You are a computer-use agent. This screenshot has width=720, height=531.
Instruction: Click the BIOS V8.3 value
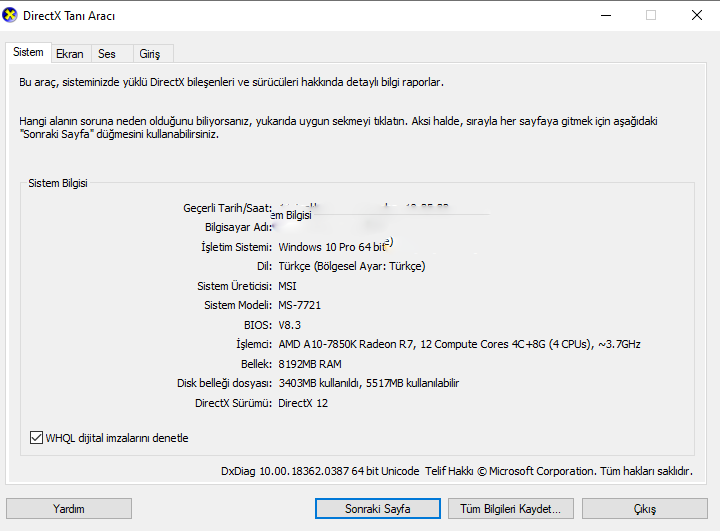pyautogui.click(x=289, y=325)
